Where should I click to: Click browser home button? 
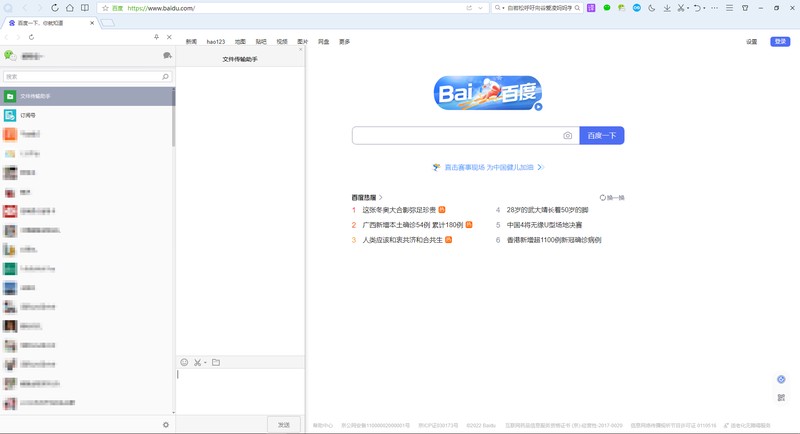coord(69,7)
